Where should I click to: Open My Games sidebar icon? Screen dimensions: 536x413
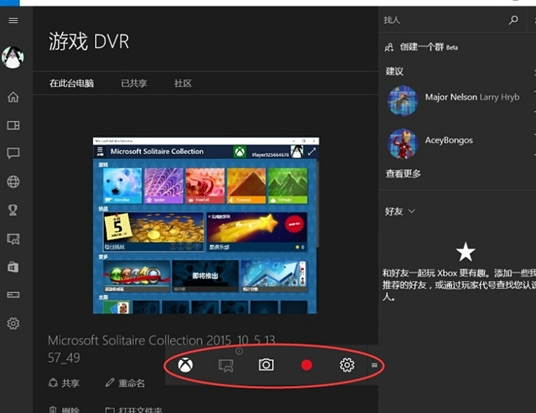point(13,125)
